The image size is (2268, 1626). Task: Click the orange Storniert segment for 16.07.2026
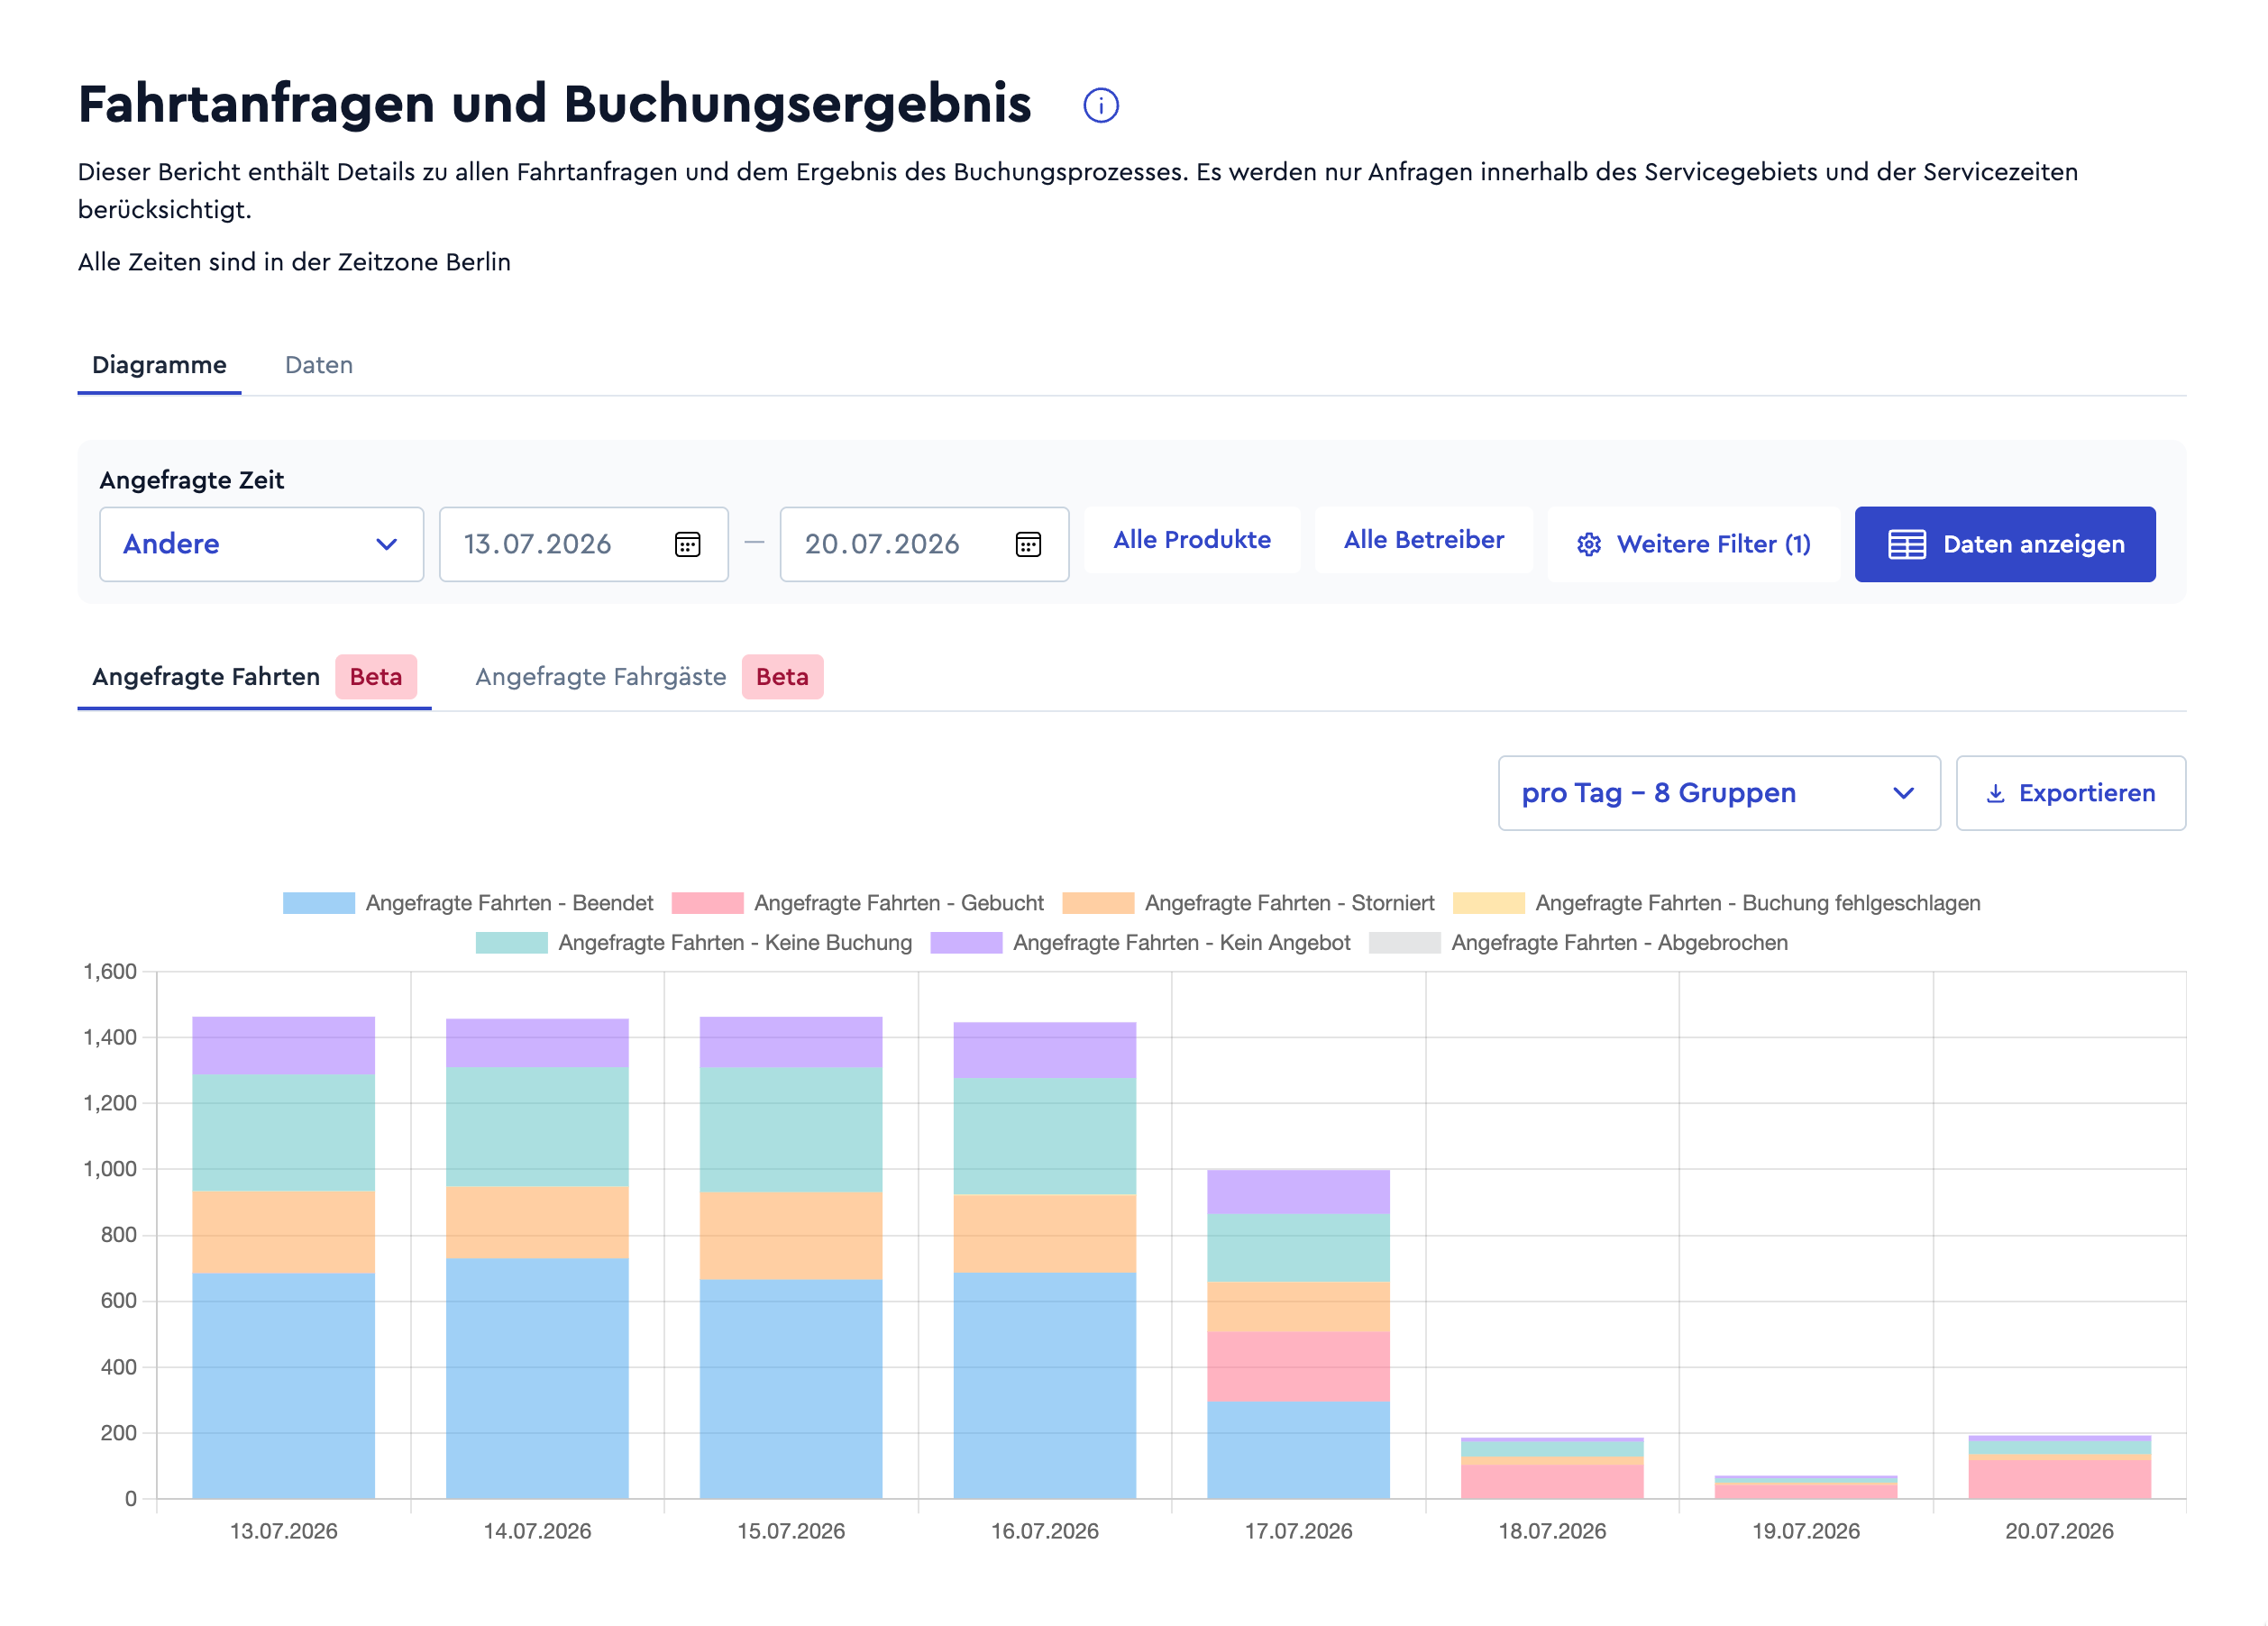[x=1044, y=1234]
